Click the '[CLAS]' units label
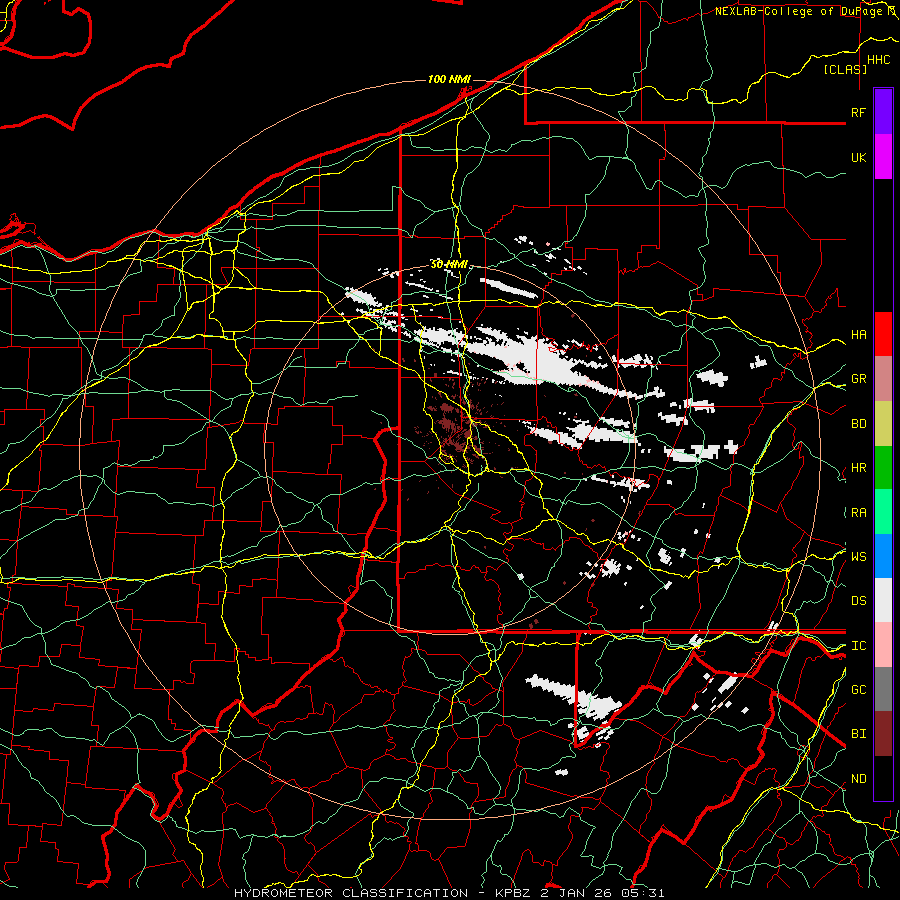This screenshot has height=900, width=900. point(845,69)
